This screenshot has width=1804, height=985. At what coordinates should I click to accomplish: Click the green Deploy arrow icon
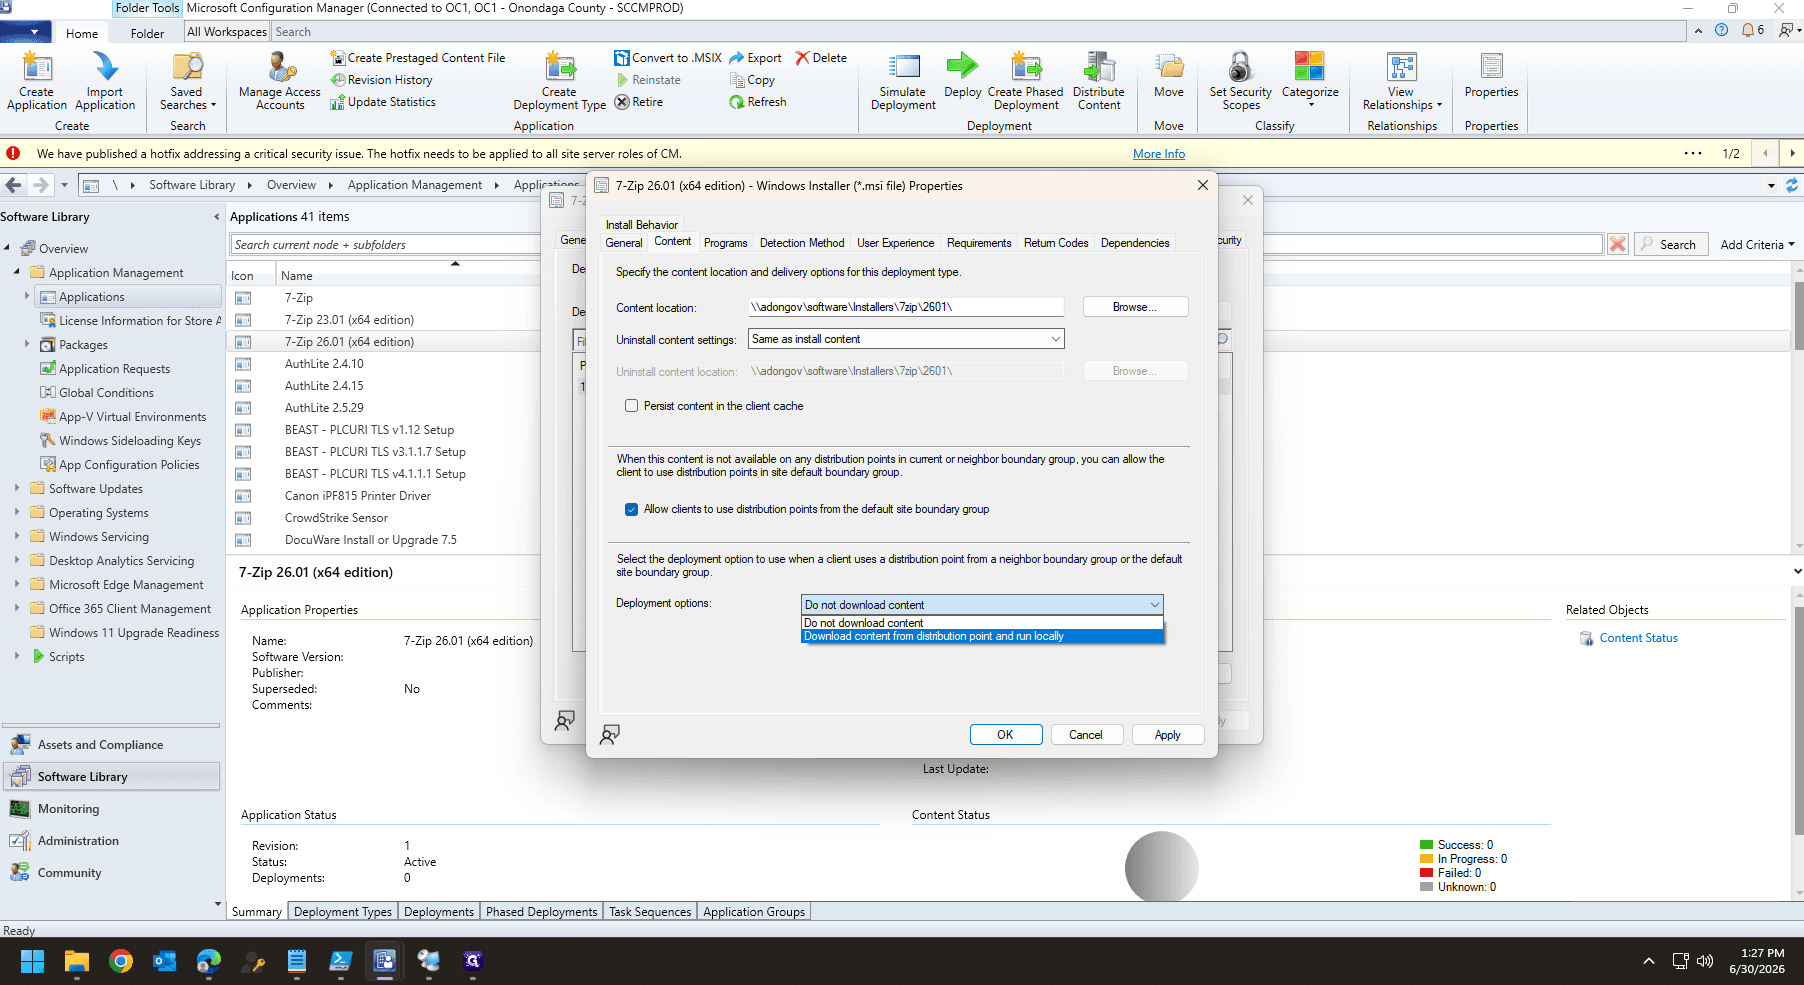[x=962, y=67]
